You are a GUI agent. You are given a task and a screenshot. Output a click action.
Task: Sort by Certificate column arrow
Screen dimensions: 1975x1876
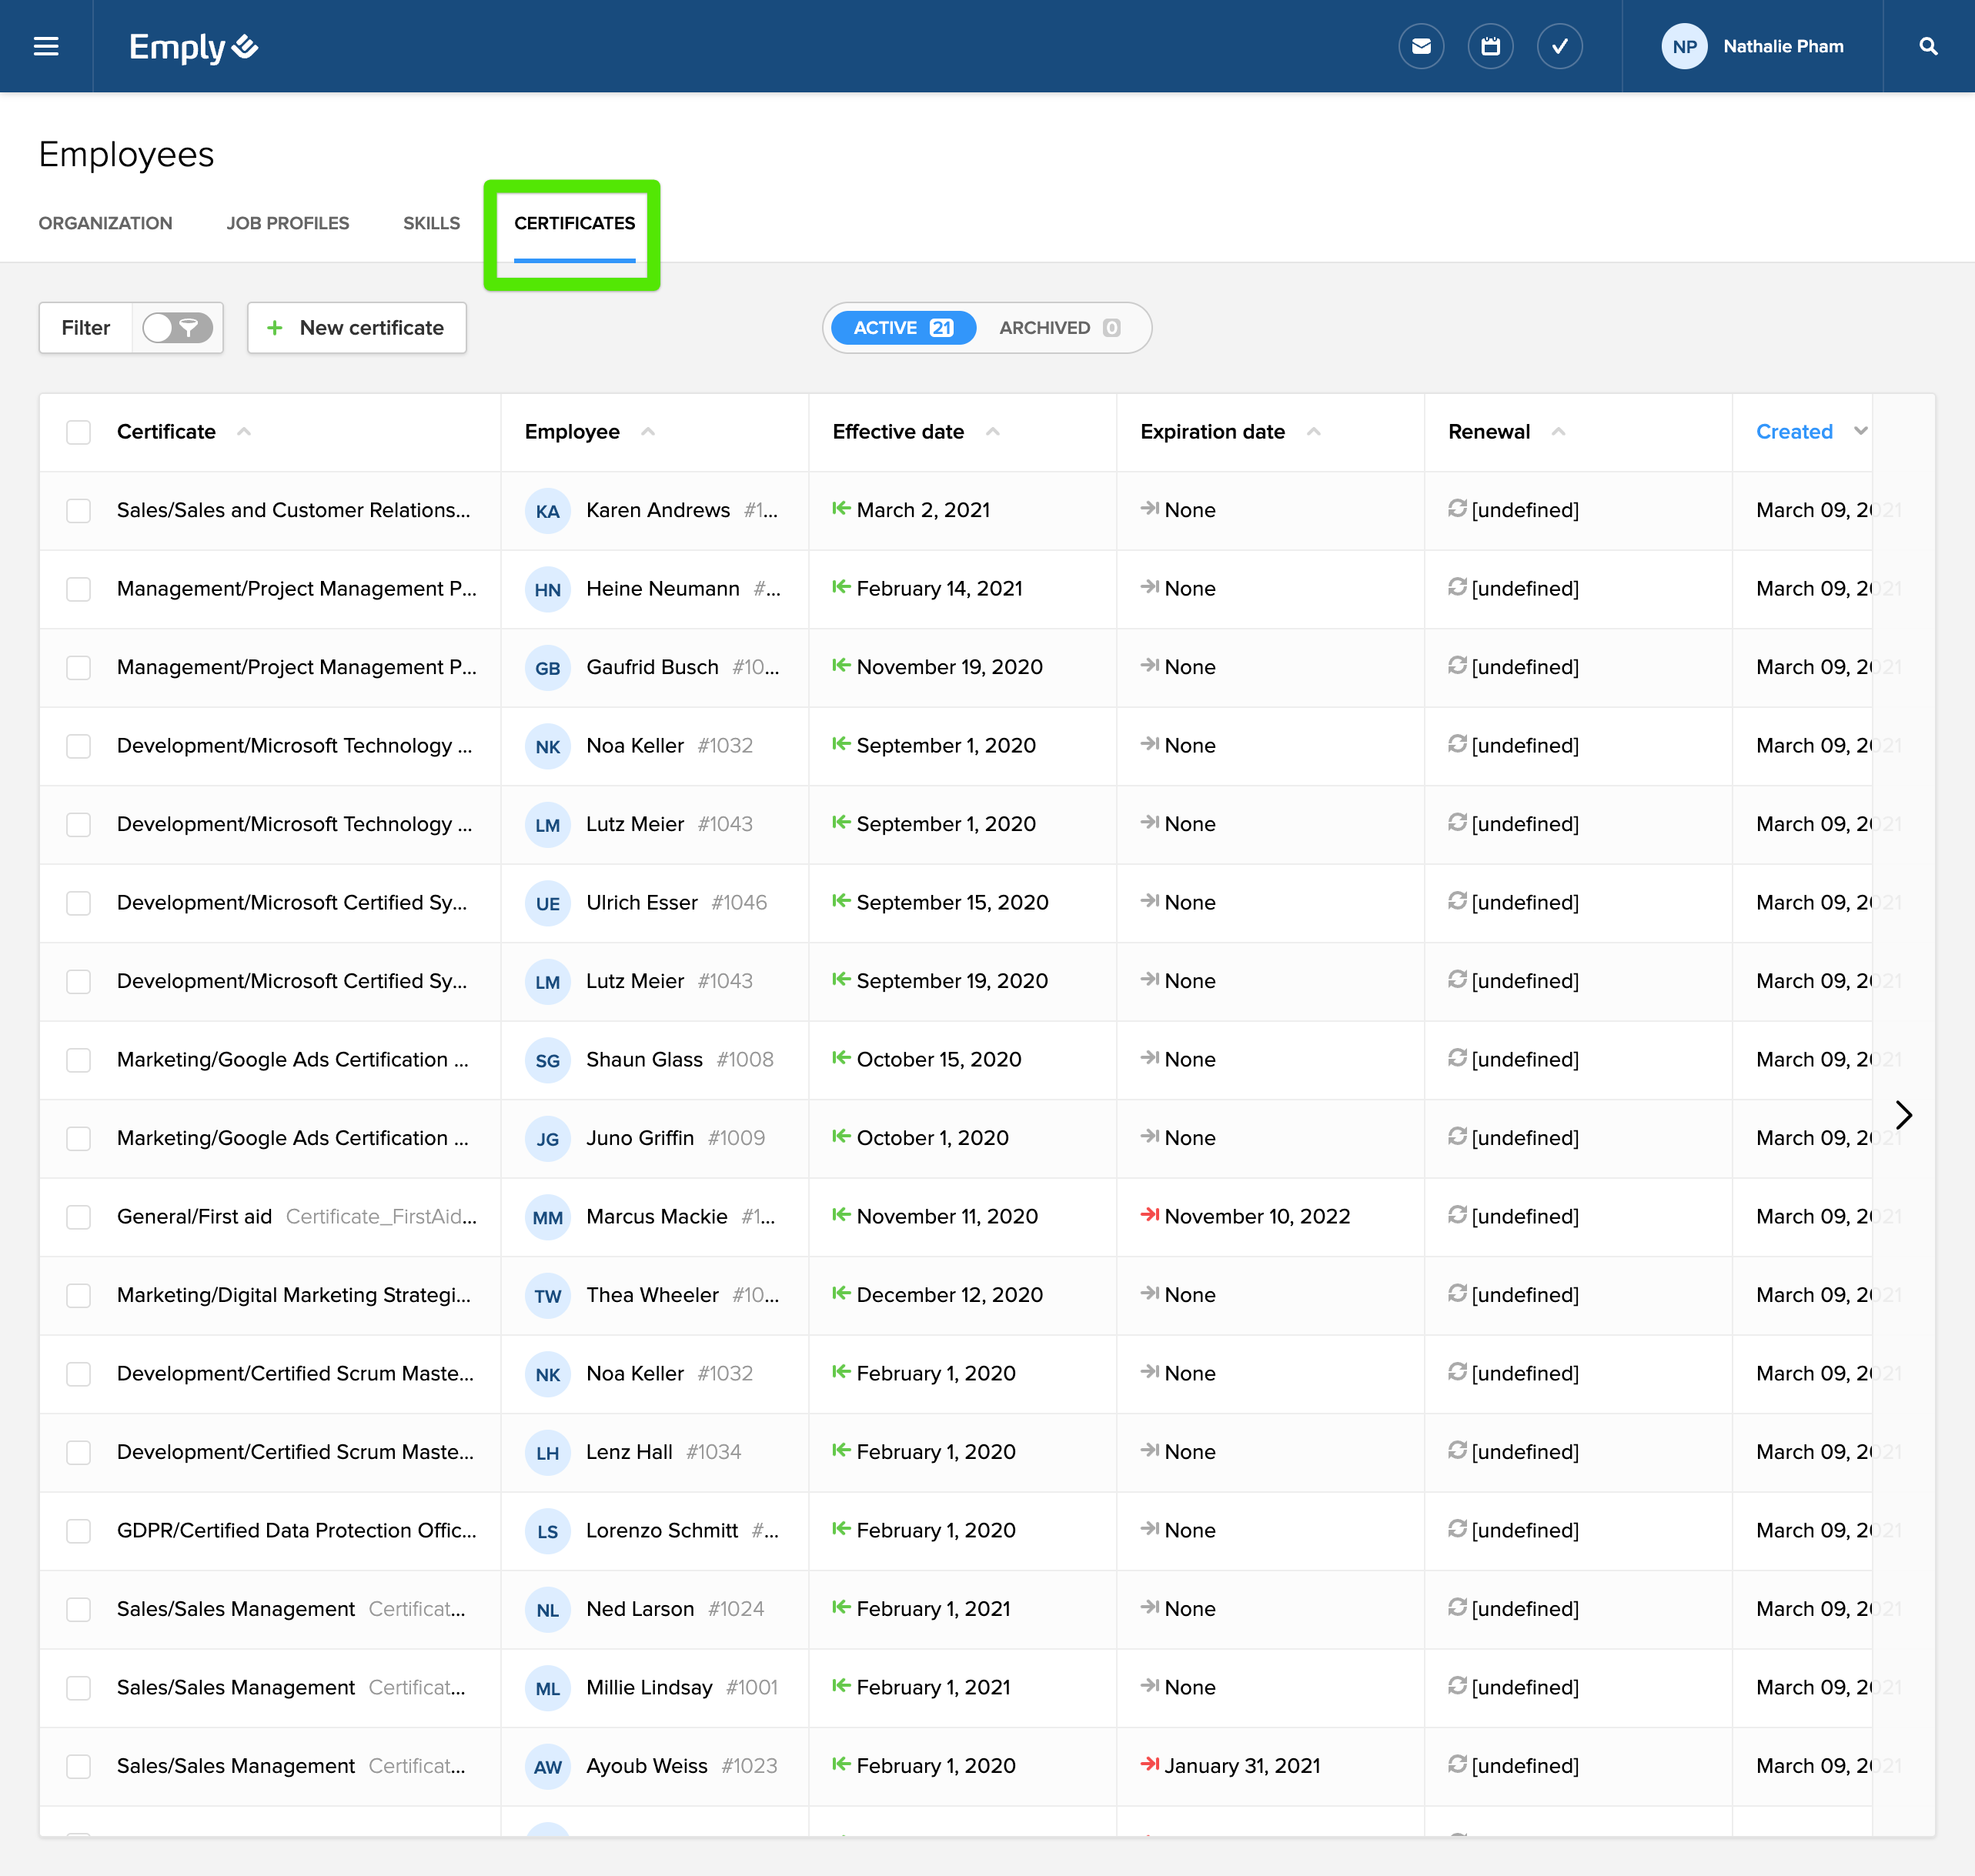243,432
